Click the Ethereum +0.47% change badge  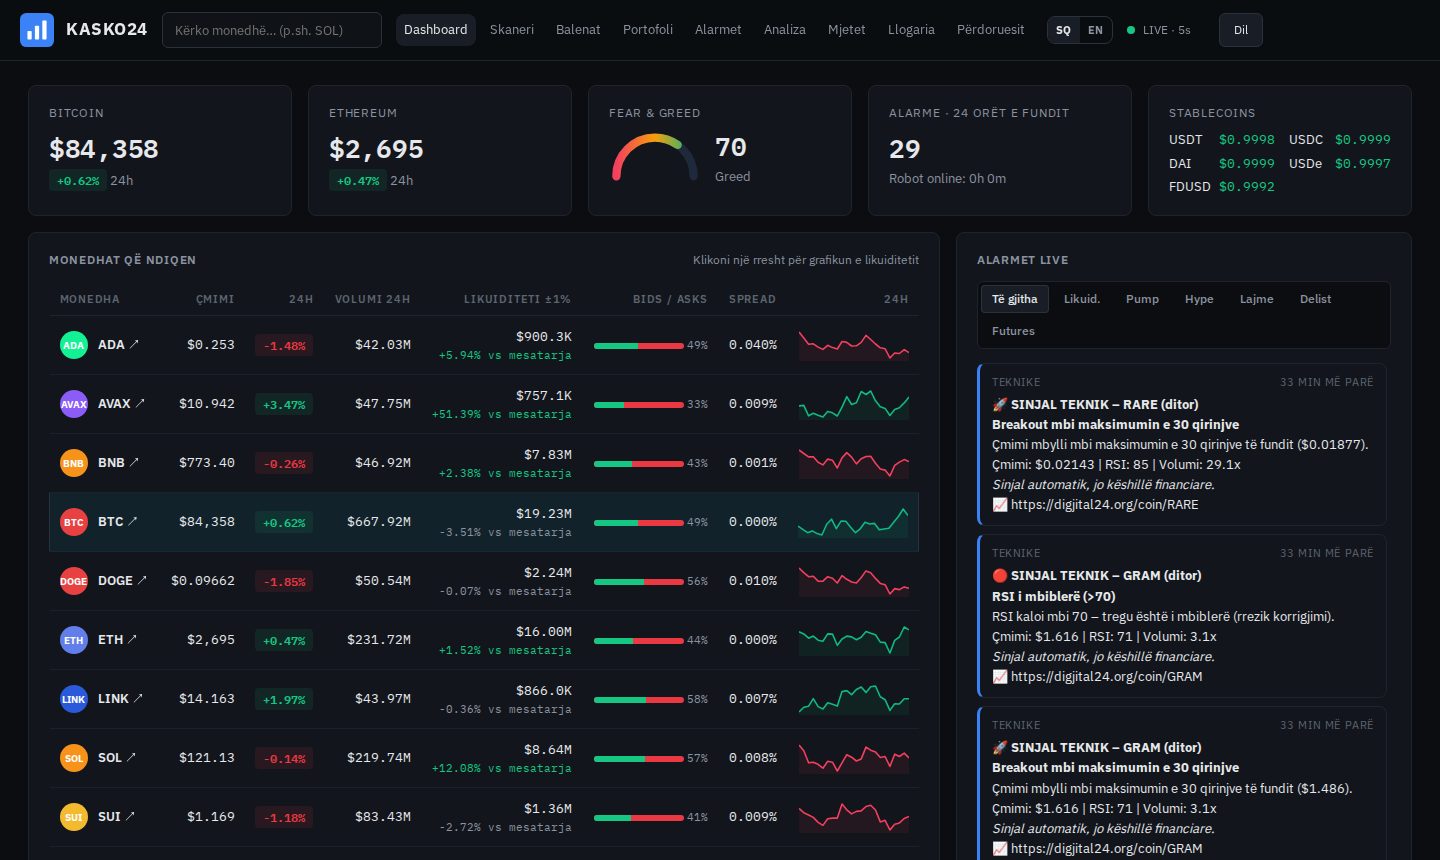click(358, 181)
